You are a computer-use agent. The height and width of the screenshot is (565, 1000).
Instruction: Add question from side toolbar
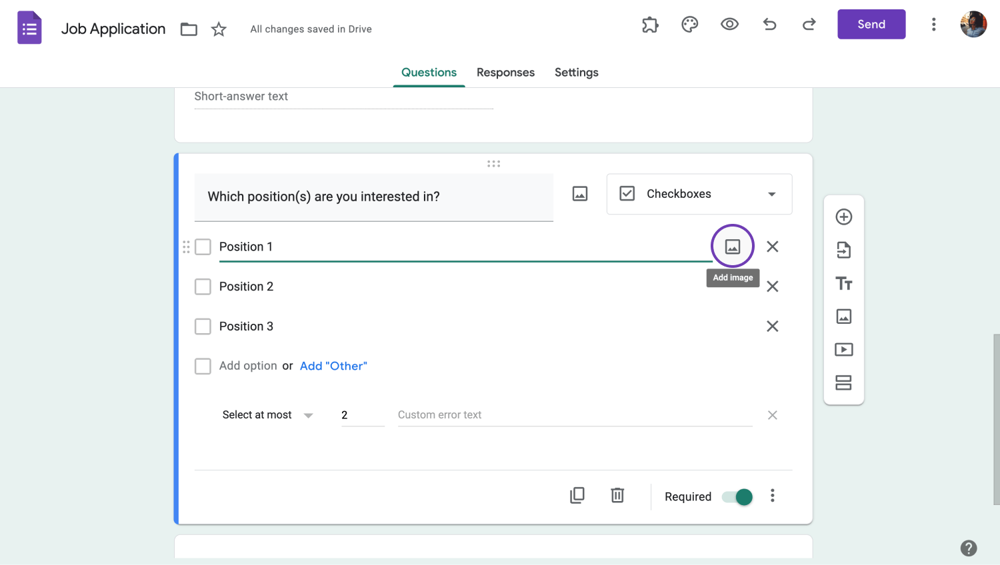[844, 217]
